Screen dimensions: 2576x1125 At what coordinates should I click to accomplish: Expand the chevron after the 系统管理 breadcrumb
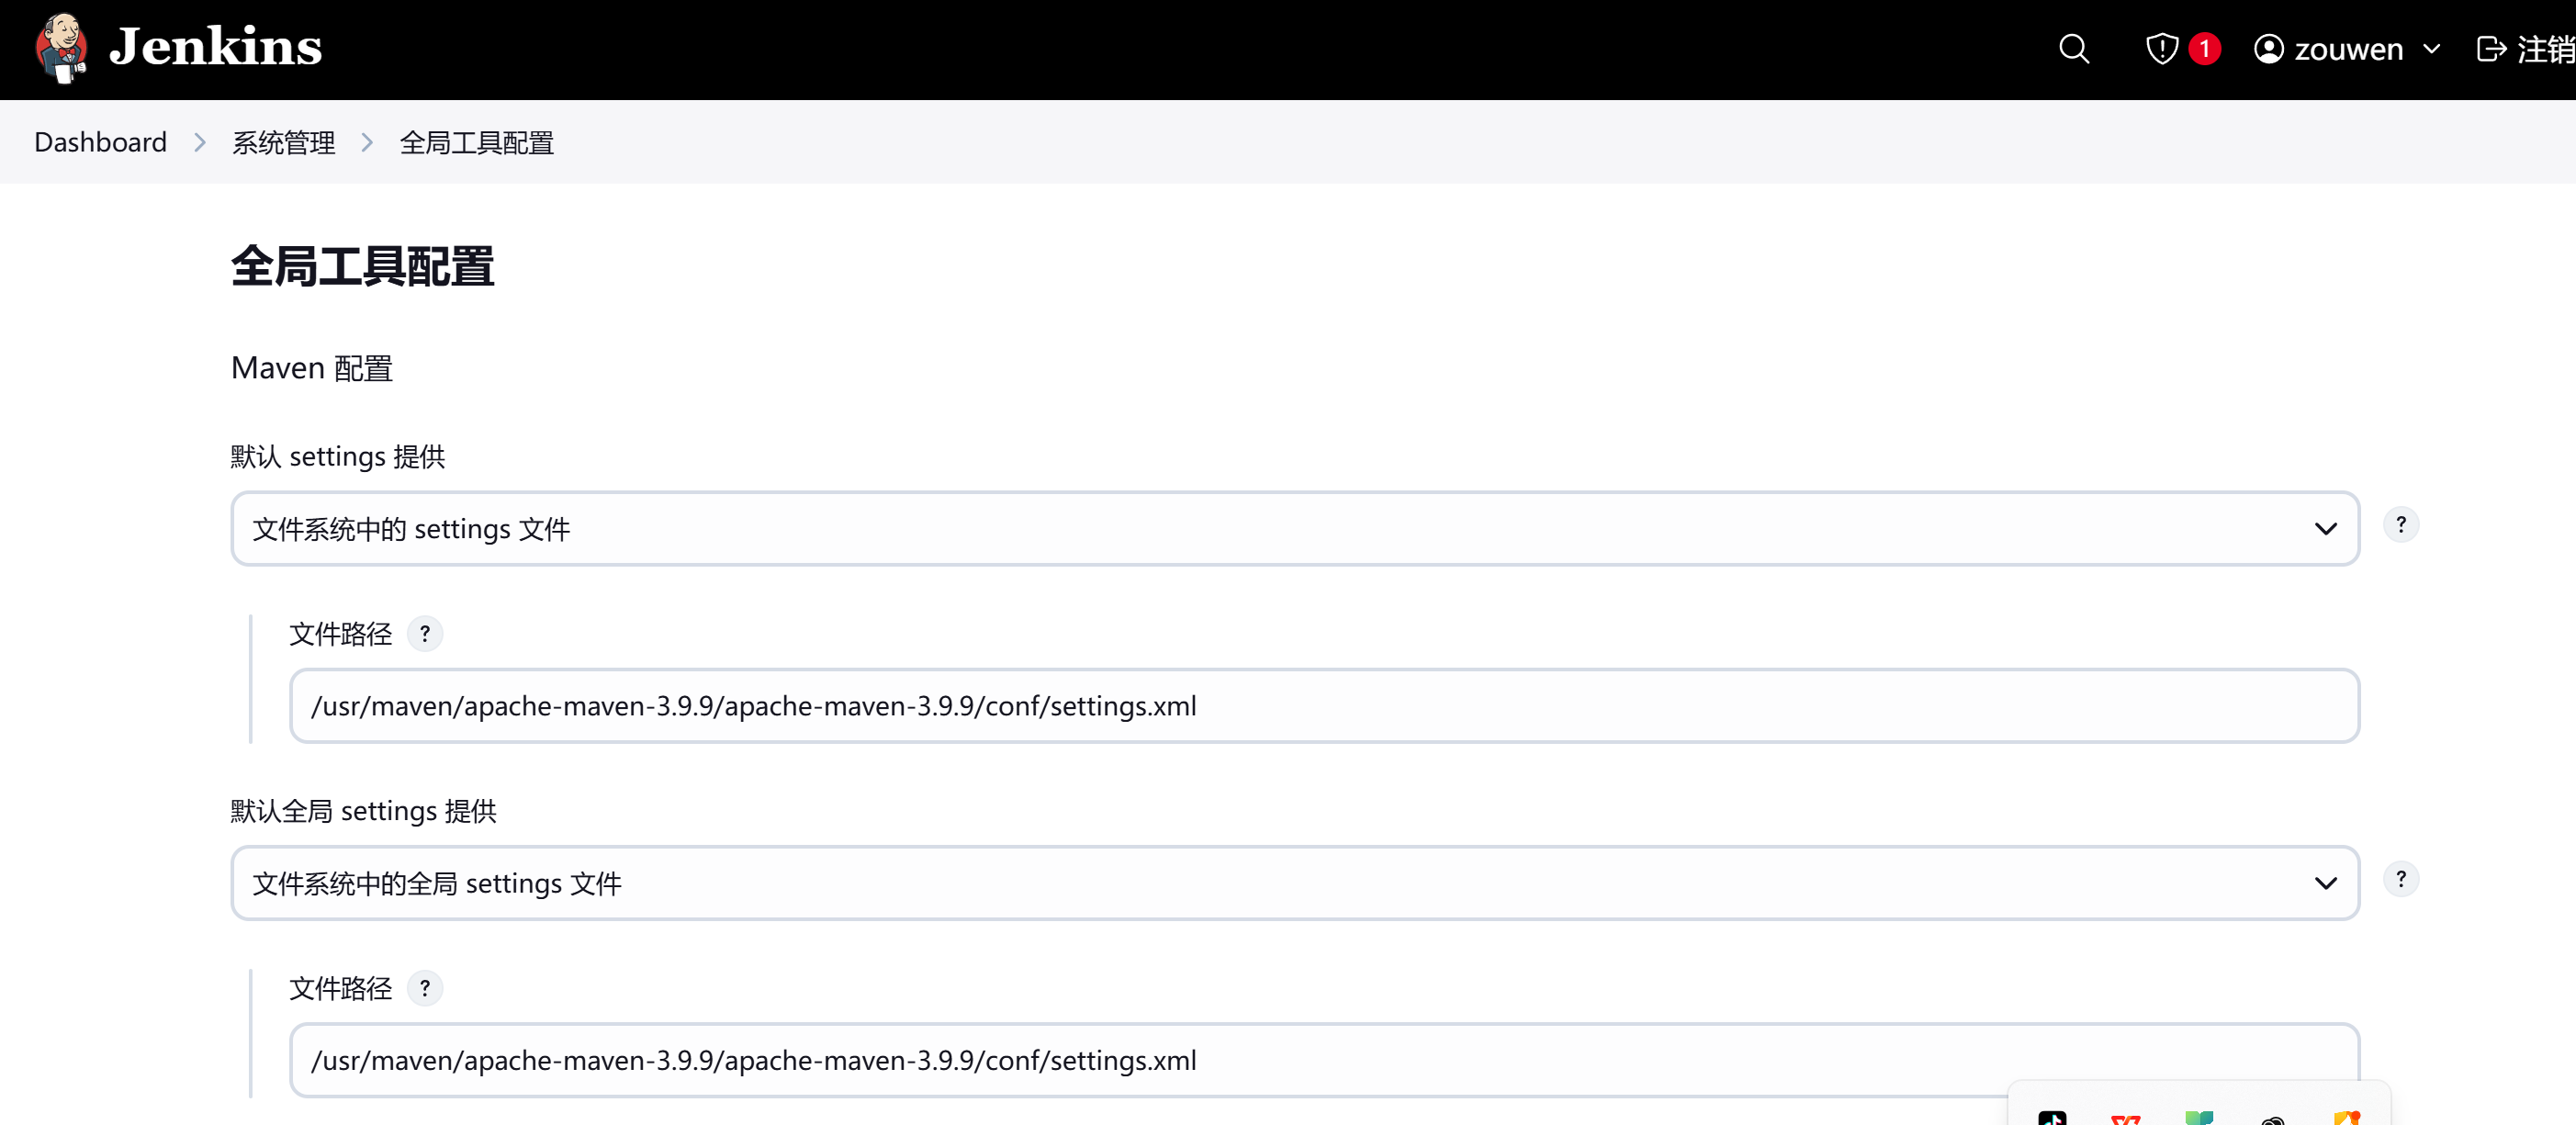coord(367,142)
